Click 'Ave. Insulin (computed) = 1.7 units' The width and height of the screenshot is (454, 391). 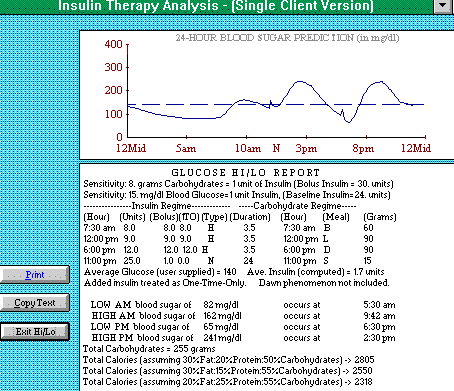[316, 272]
